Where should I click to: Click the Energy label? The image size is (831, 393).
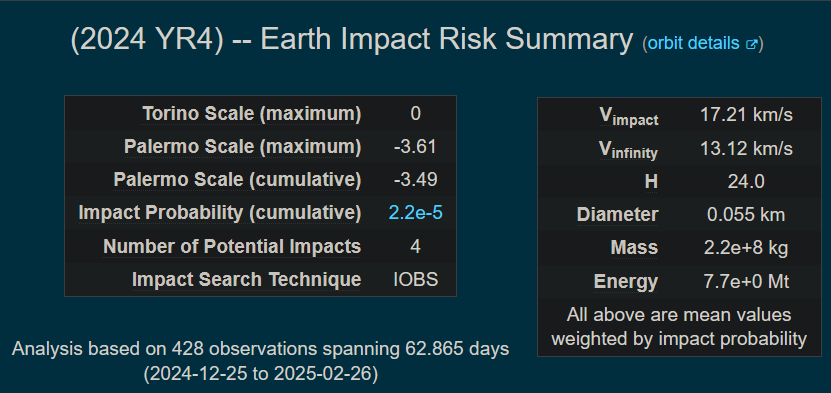(626, 282)
